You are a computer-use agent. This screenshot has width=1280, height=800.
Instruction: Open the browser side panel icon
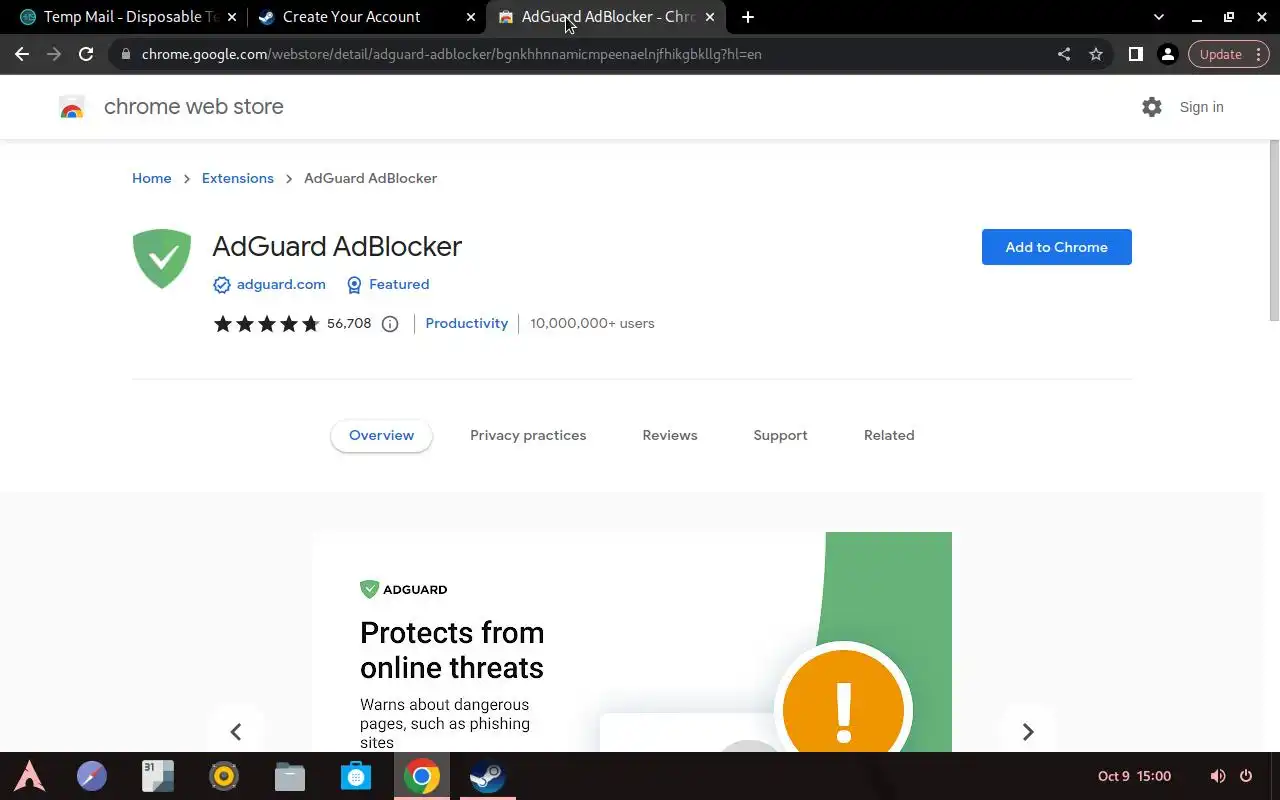coord(1135,54)
